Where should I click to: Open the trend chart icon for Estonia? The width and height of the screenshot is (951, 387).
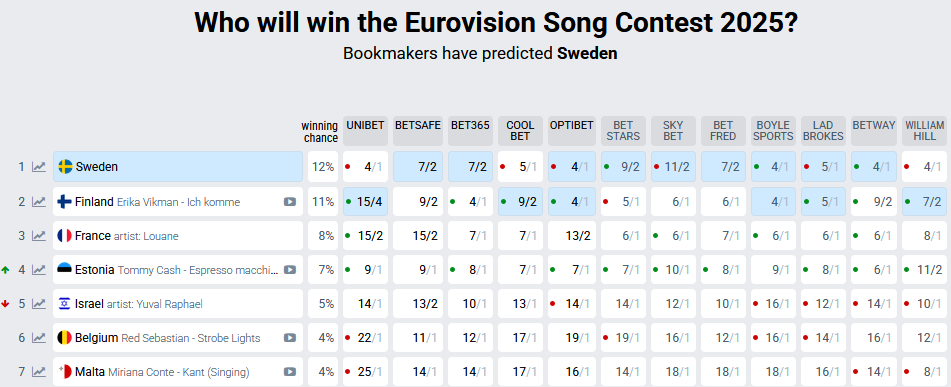tap(39, 270)
